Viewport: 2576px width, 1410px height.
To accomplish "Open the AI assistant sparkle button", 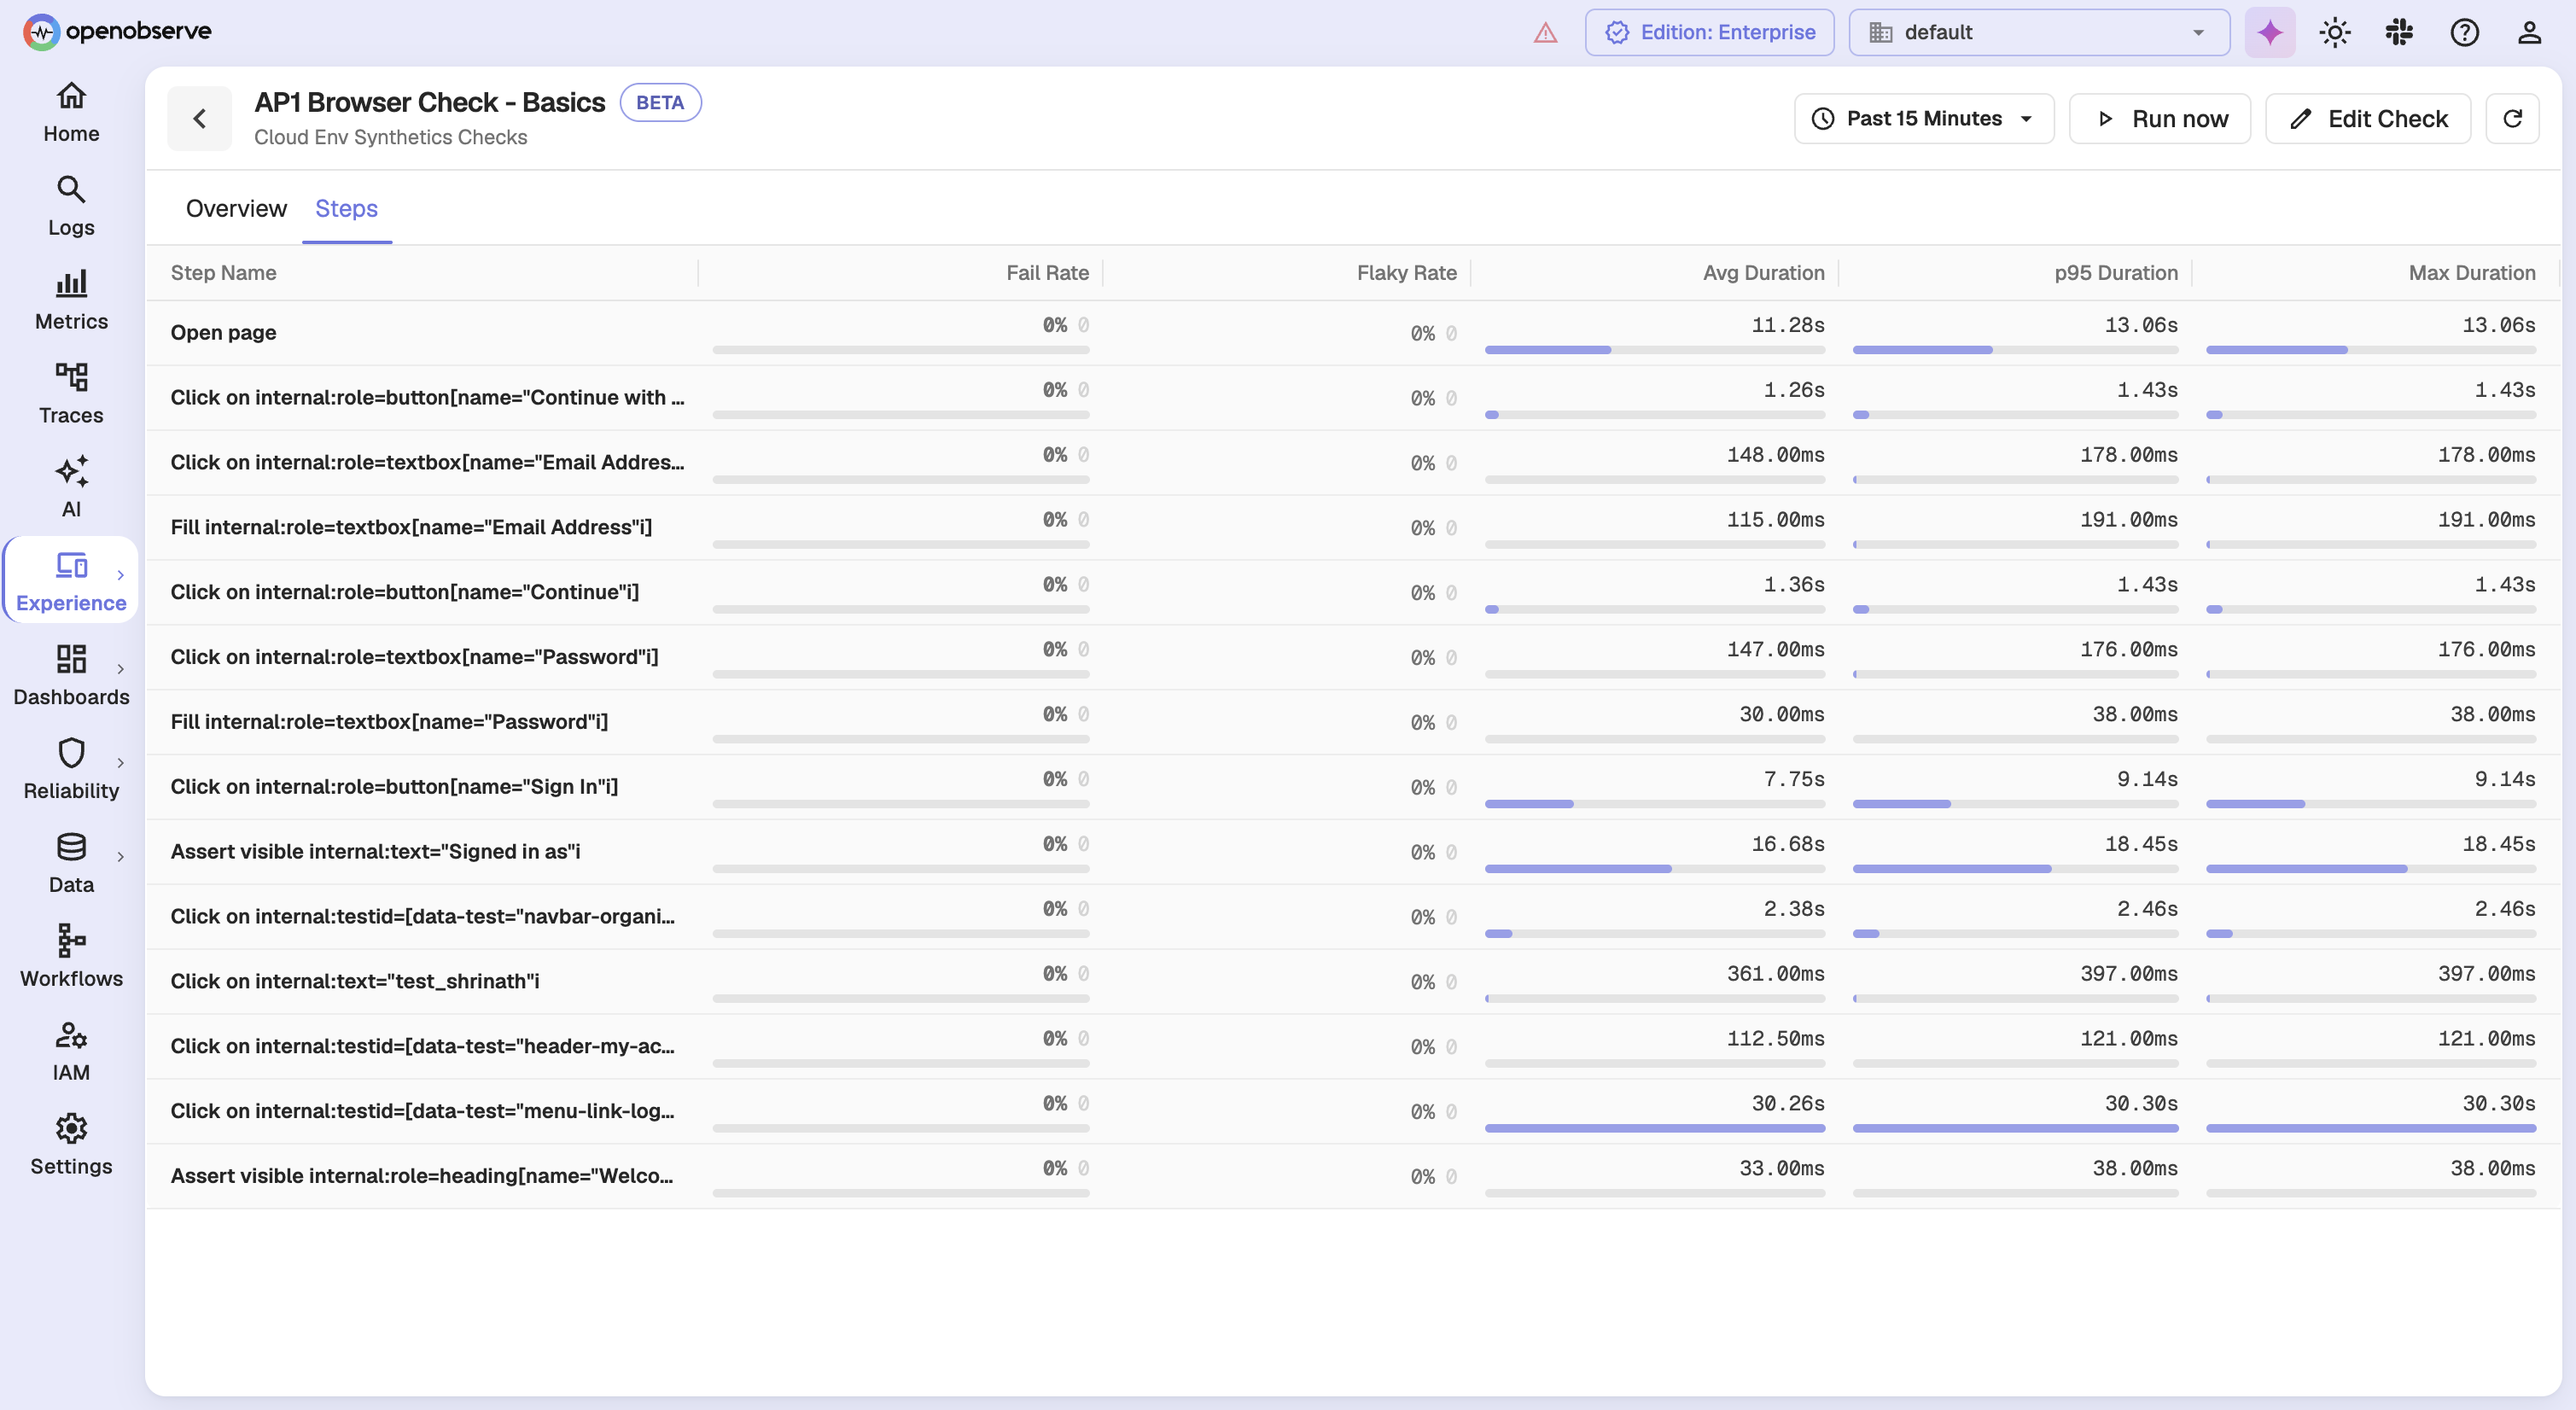I will click(x=2270, y=33).
